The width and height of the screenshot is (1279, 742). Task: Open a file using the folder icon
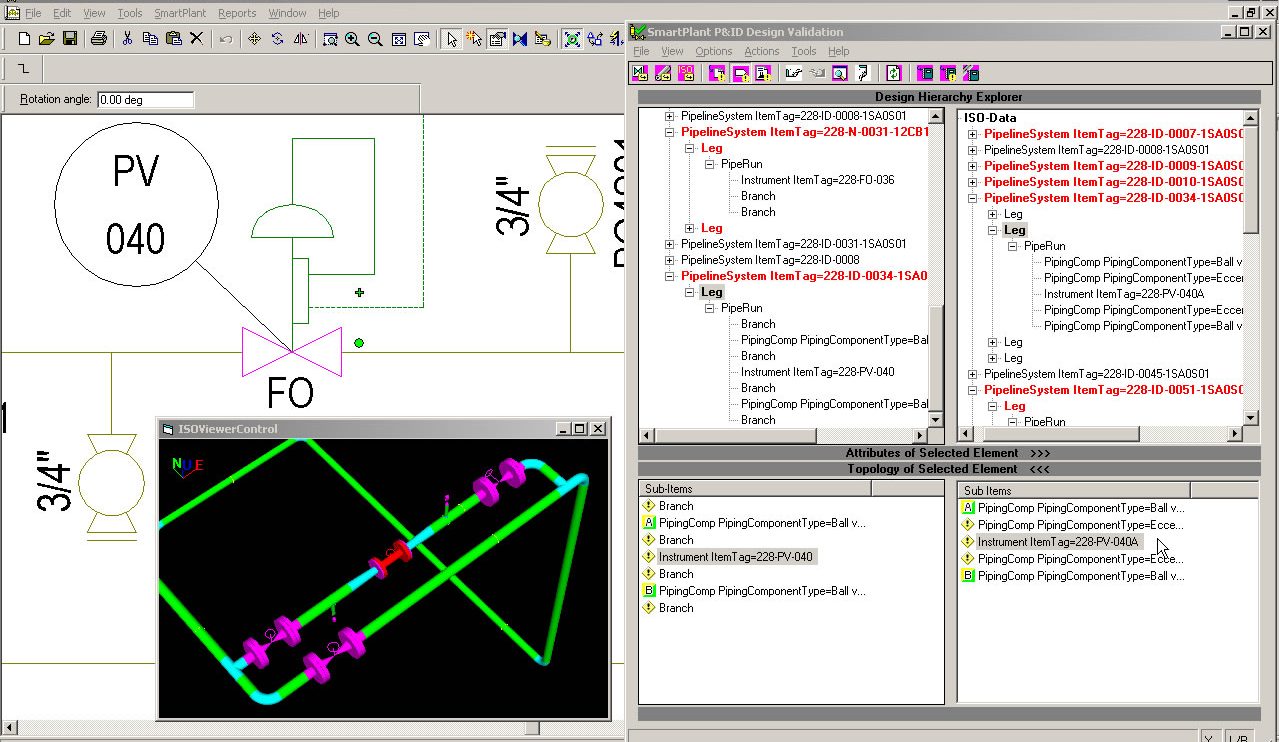46,39
